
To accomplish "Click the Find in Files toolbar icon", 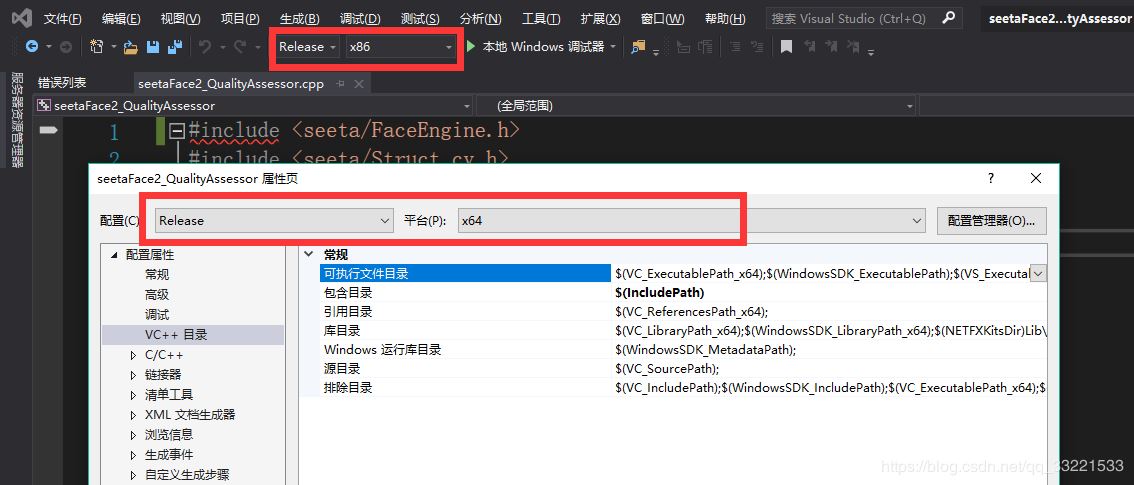I will coord(638,47).
